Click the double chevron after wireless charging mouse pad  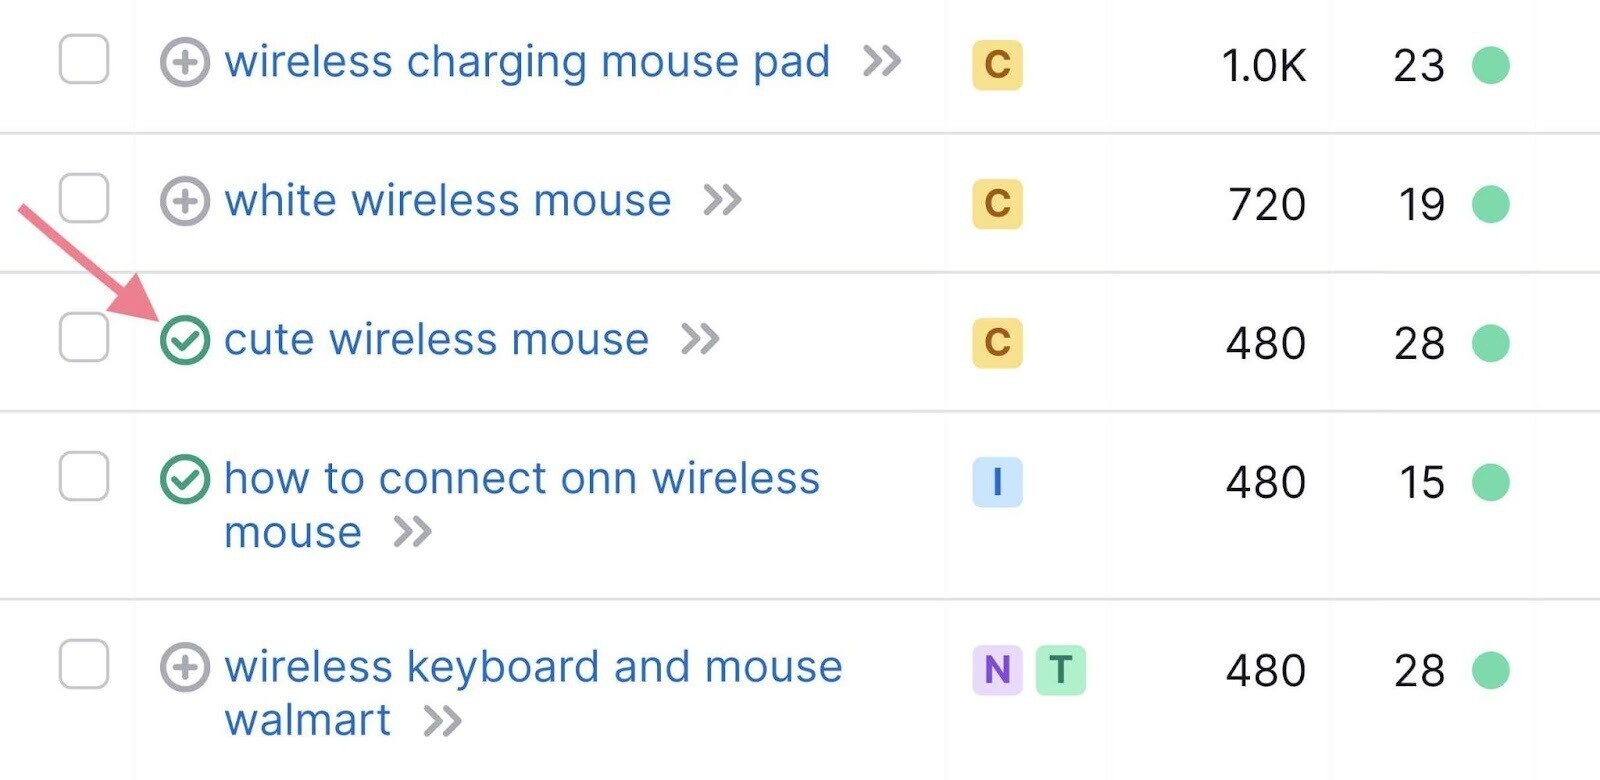883,62
